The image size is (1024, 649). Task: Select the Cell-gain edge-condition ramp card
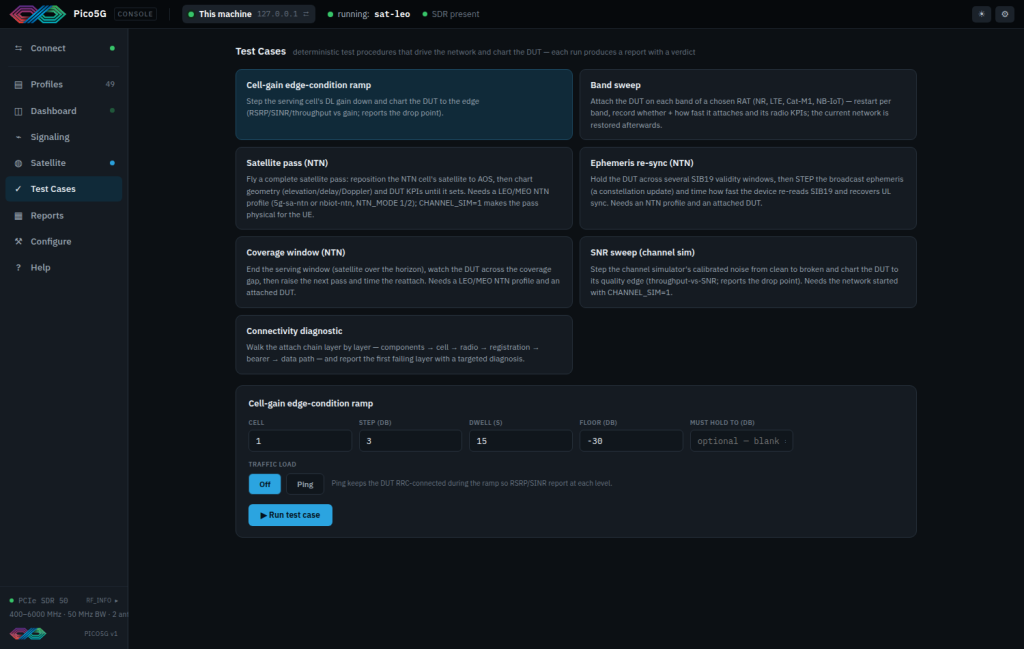(x=404, y=104)
